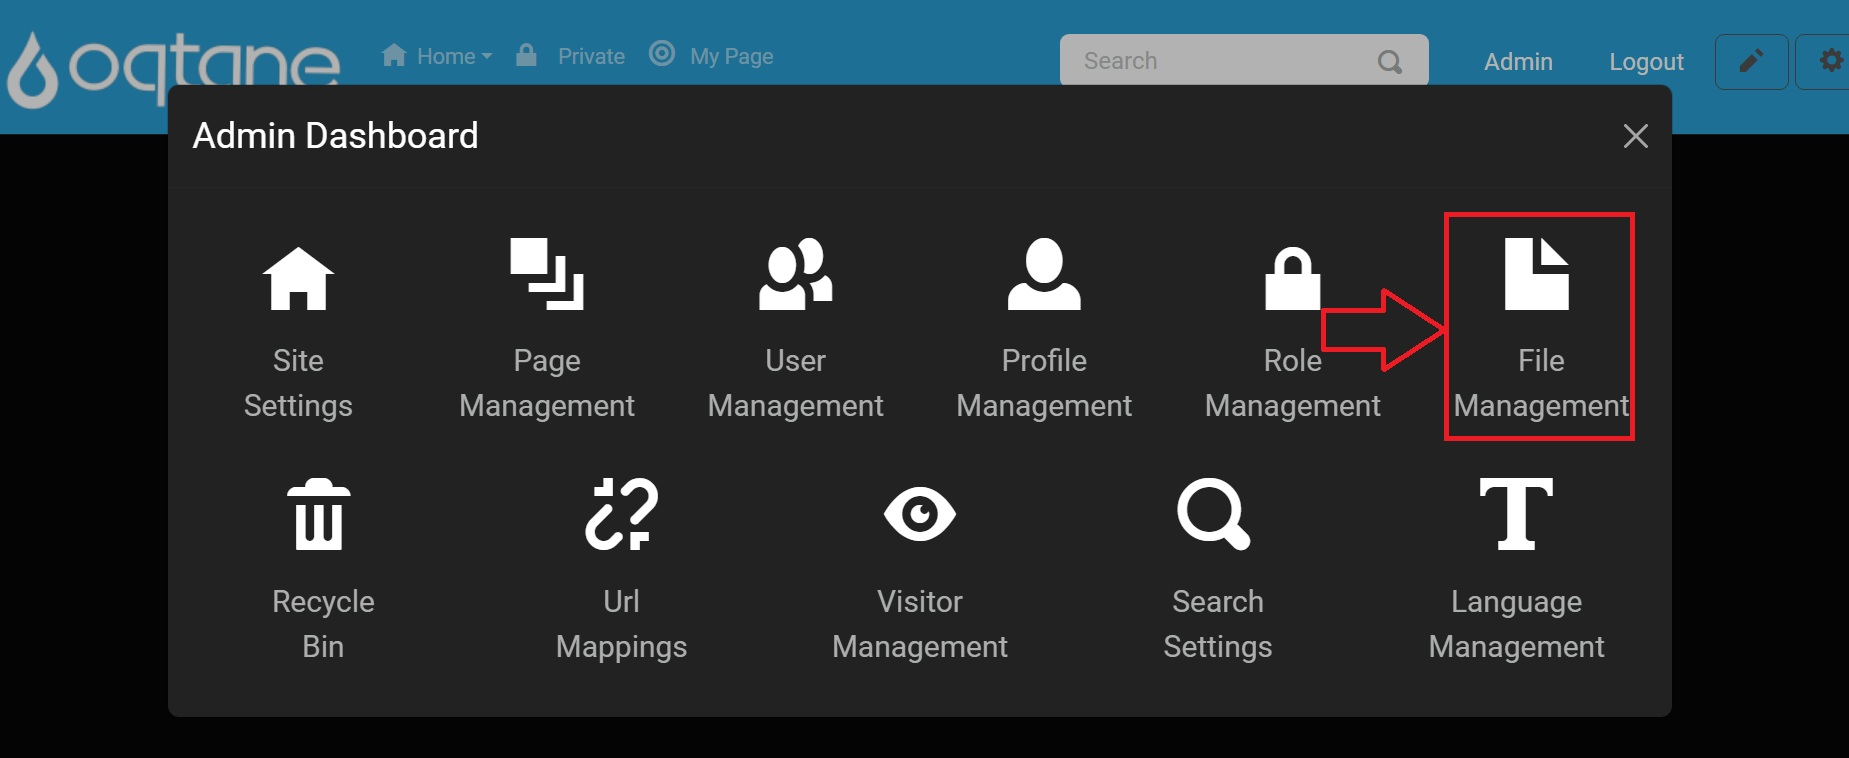Open User Management people icon
This screenshot has height=758, width=1849.
coord(795,274)
